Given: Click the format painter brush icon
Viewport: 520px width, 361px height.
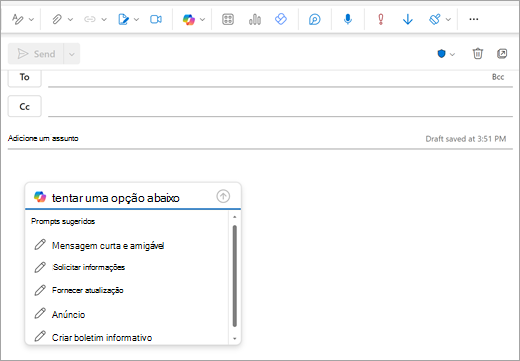Looking at the screenshot, I should coord(435,19).
